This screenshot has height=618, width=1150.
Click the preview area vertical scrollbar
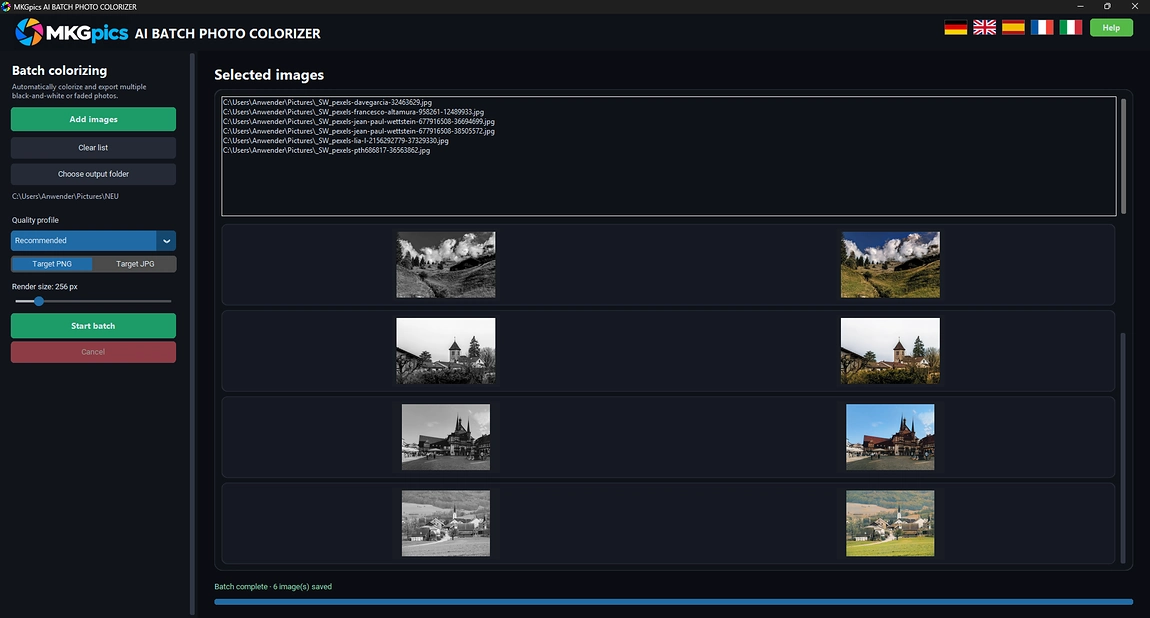(1123, 447)
